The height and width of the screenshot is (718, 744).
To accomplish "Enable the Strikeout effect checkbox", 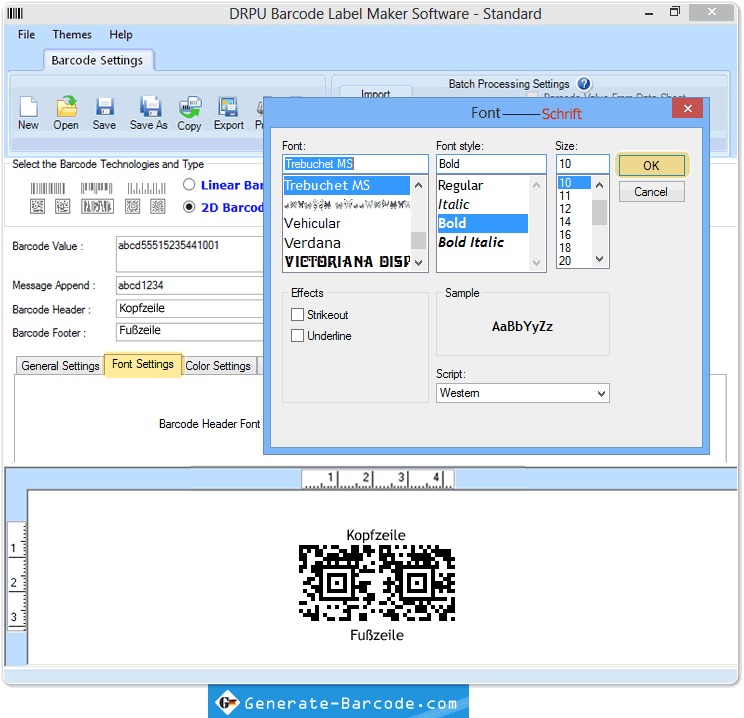I will coord(298,315).
